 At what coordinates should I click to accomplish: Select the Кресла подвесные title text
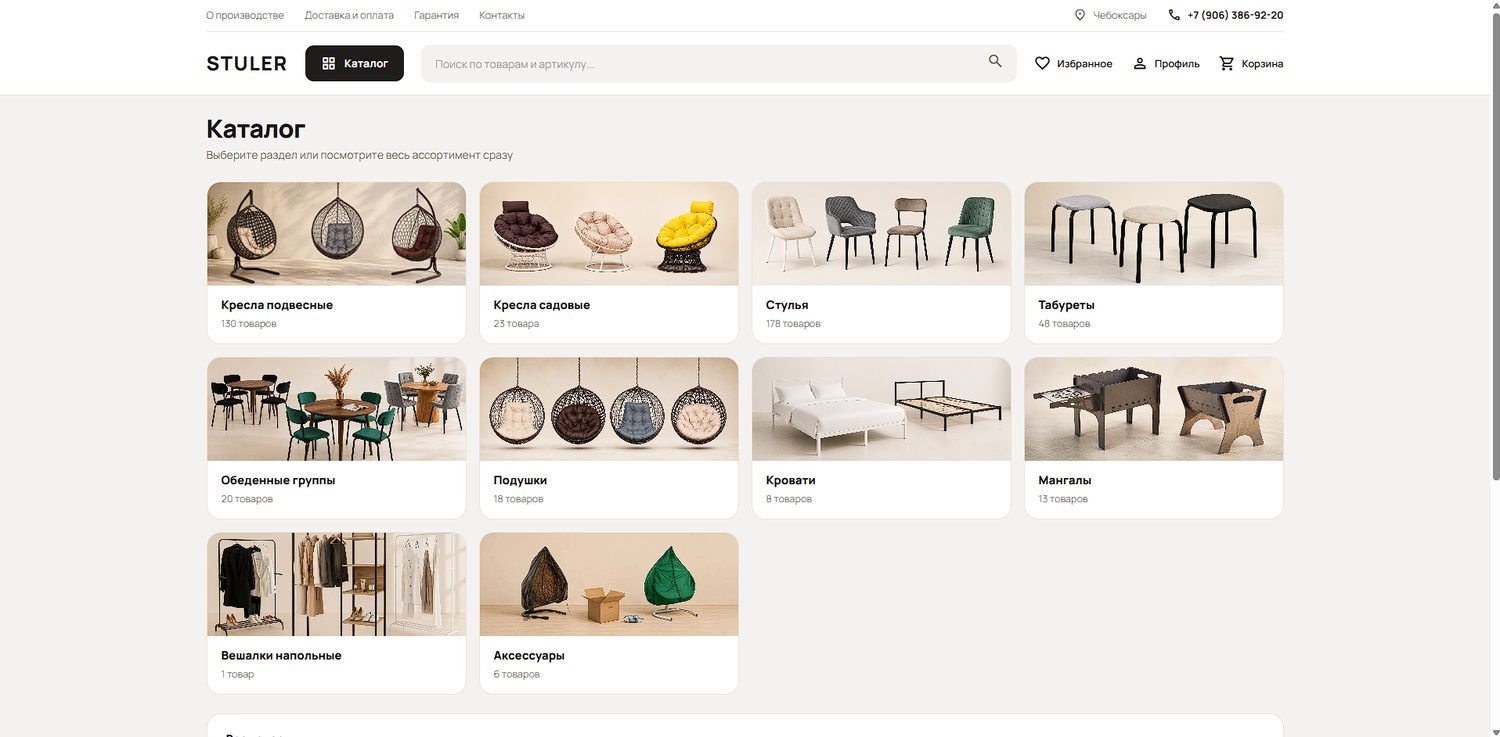[x=277, y=305]
